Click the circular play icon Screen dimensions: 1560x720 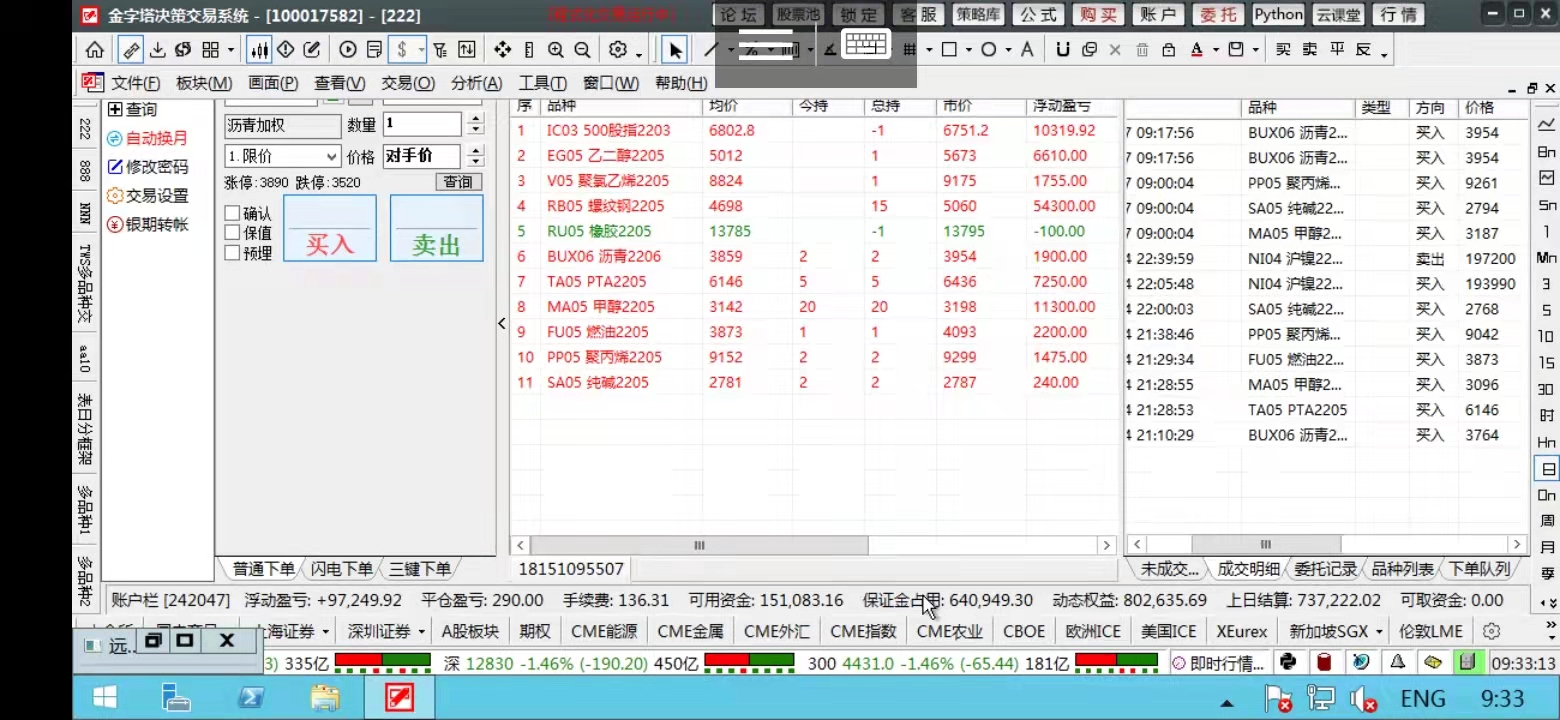pyautogui.click(x=347, y=50)
